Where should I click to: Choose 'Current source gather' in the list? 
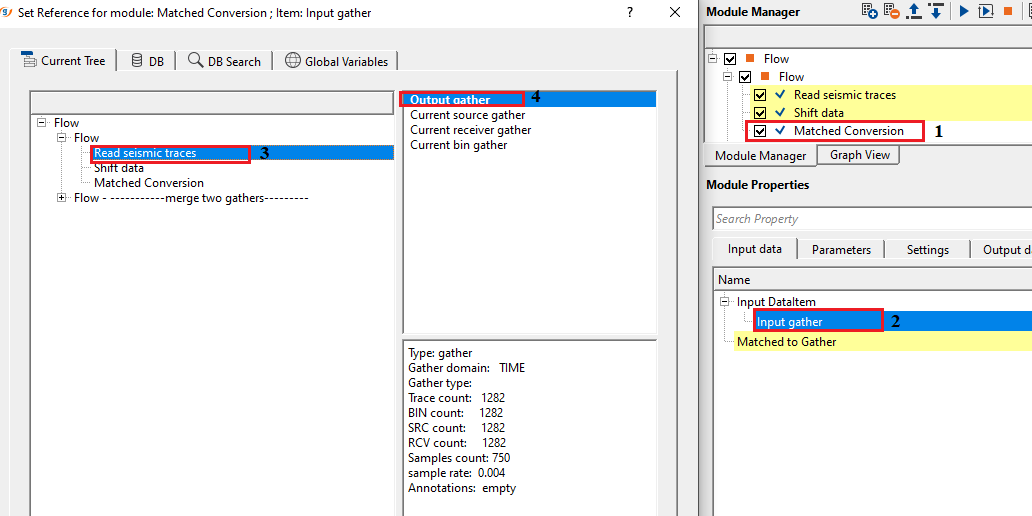point(467,115)
